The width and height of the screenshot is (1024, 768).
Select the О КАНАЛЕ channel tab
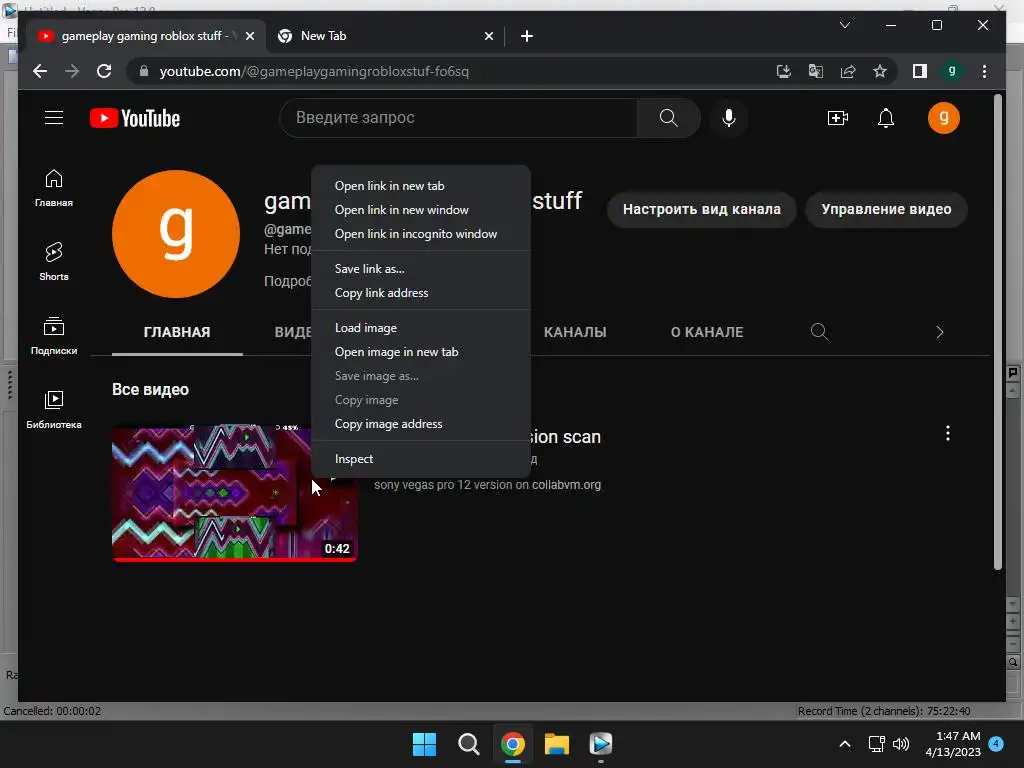(x=707, y=332)
